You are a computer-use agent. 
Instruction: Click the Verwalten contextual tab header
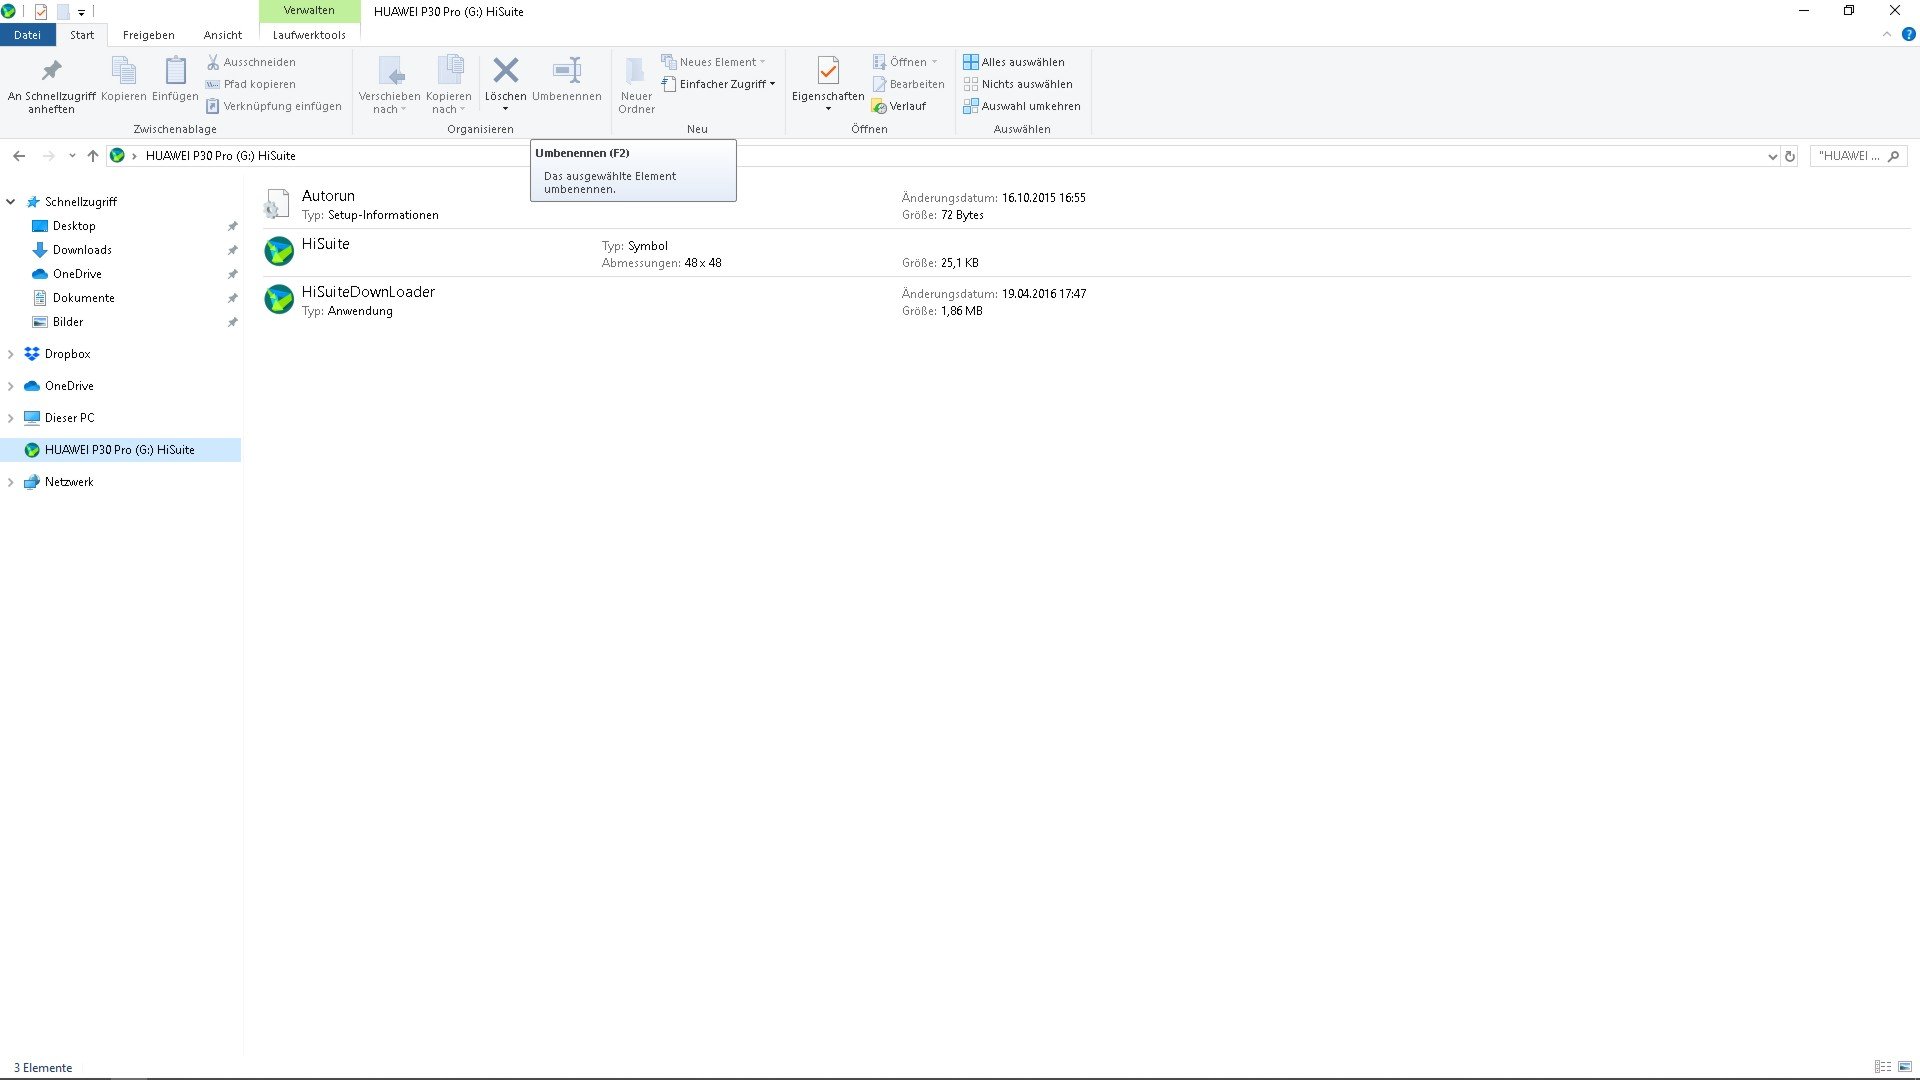pyautogui.click(x=309, y=10)
